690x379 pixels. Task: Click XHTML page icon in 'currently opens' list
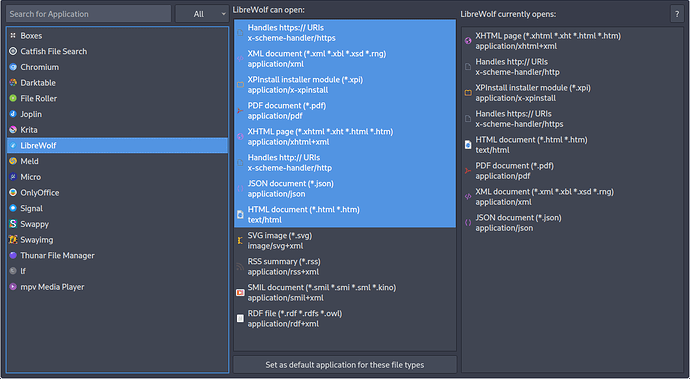(x=468, y=41)
